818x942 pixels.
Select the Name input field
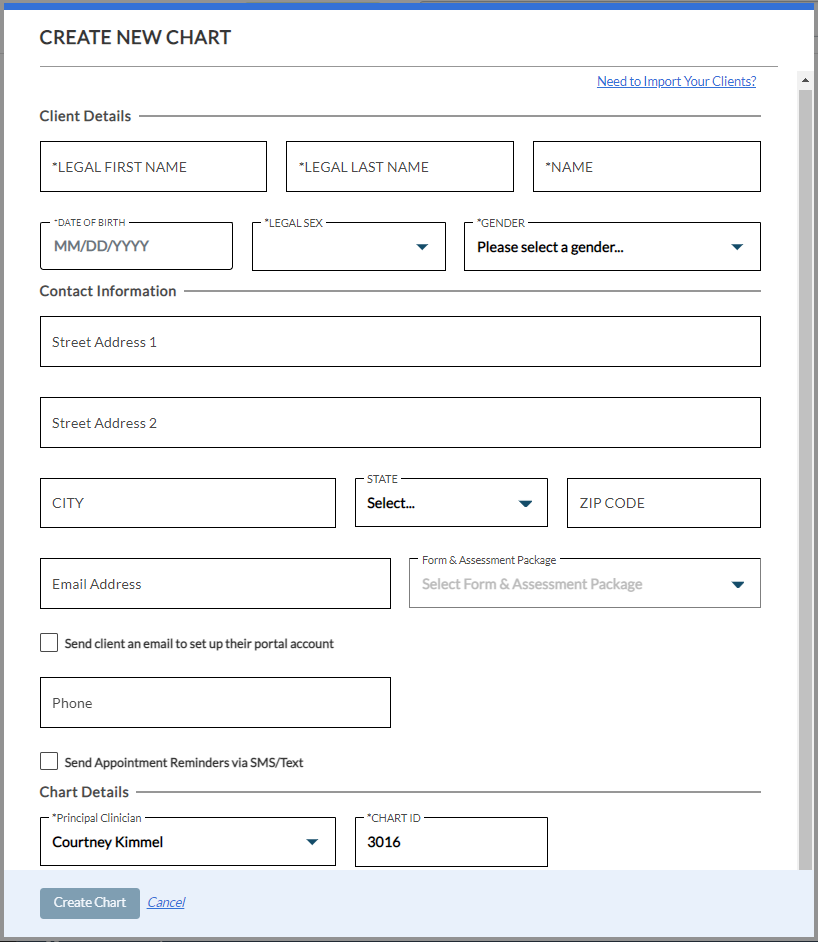647,166
